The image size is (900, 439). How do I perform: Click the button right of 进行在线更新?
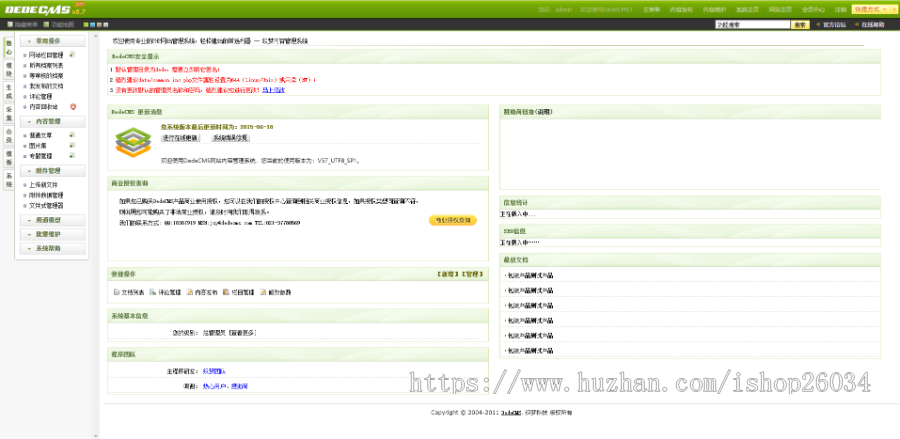(x=230, y=138)
